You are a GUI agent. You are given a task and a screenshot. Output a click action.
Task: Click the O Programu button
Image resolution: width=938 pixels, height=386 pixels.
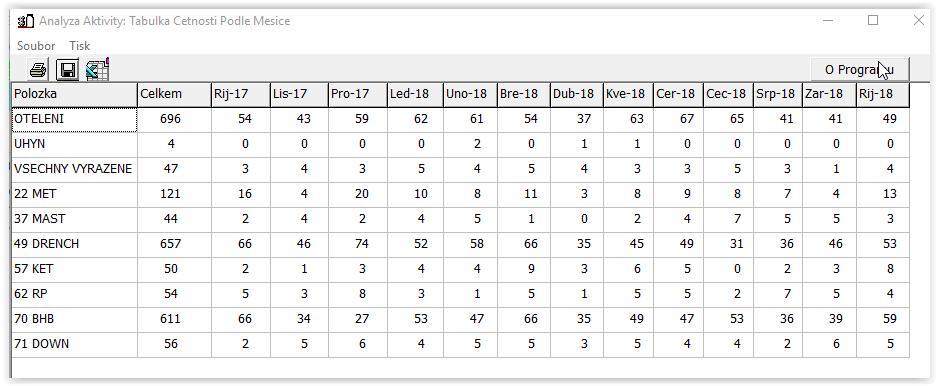pos(860,70)
